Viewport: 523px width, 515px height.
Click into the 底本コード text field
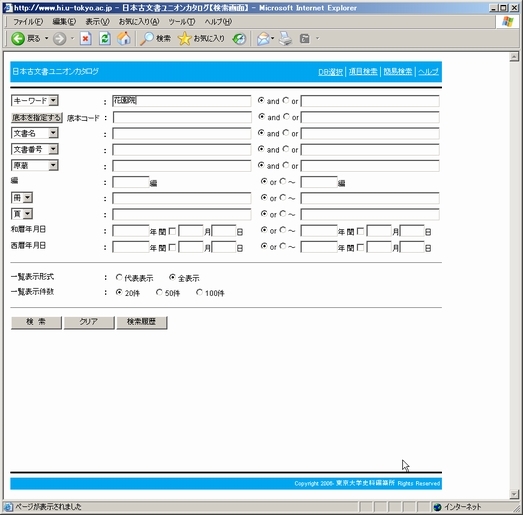[x=182, y=117]
